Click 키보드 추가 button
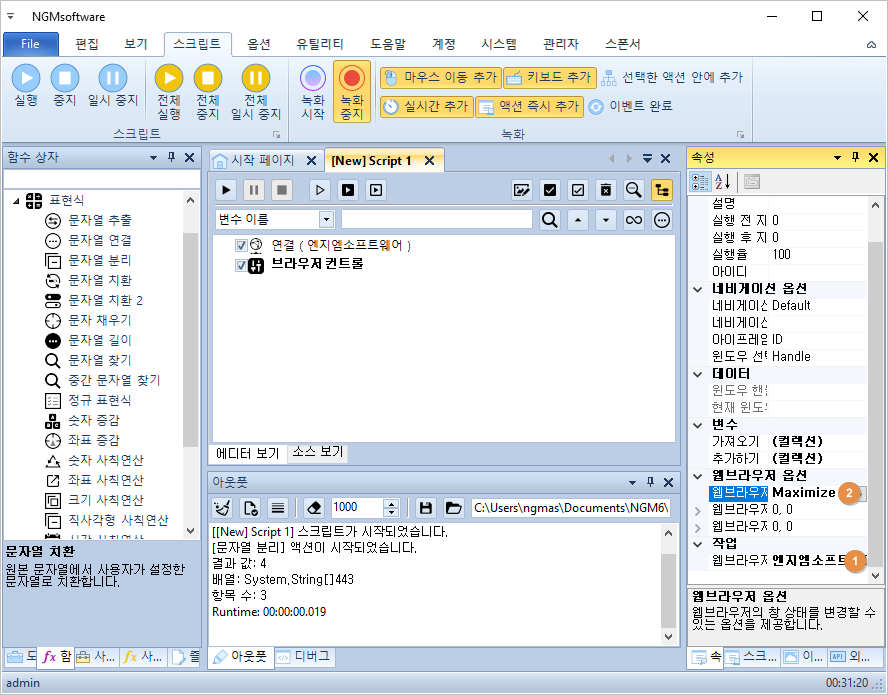This screenshot has height=695, width=888. (x=550, y=78)
